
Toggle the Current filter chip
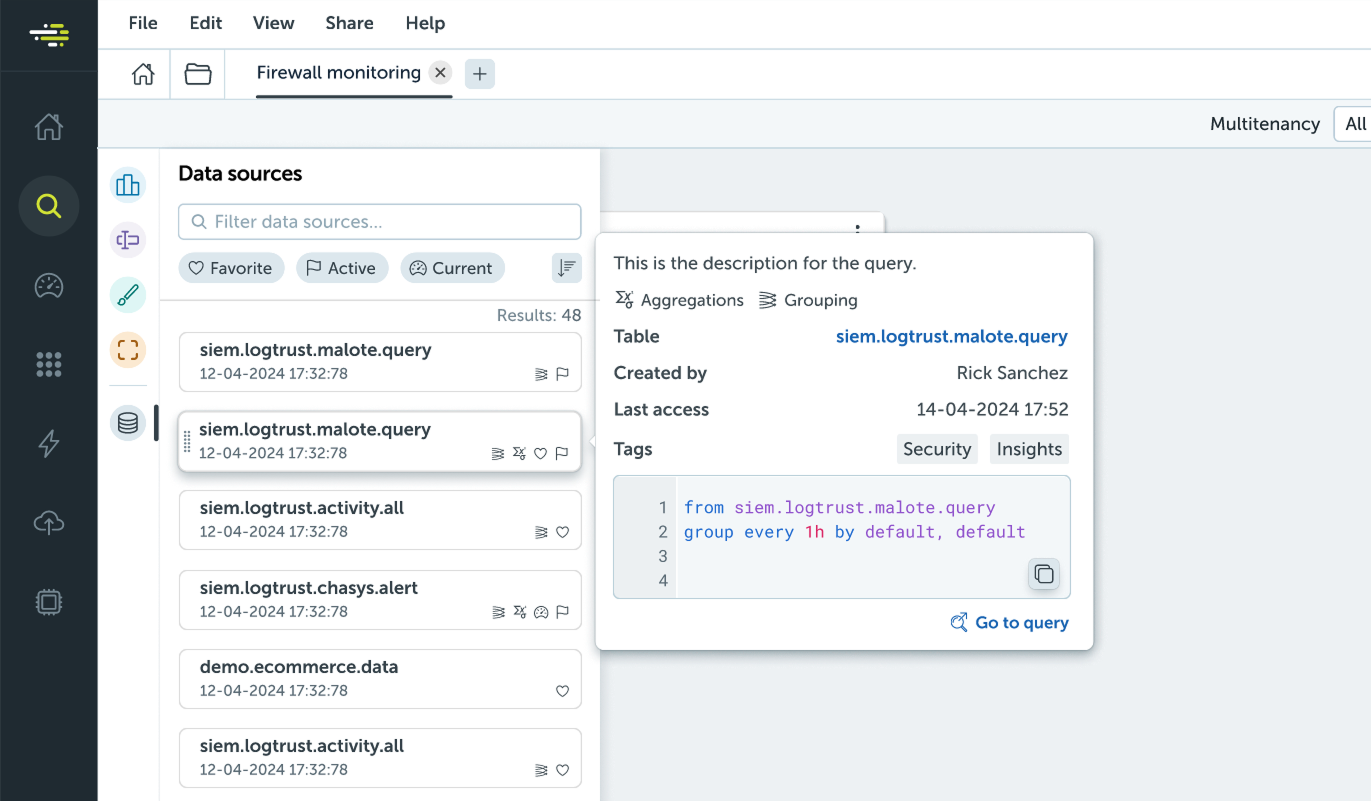[x=452, y=268]
